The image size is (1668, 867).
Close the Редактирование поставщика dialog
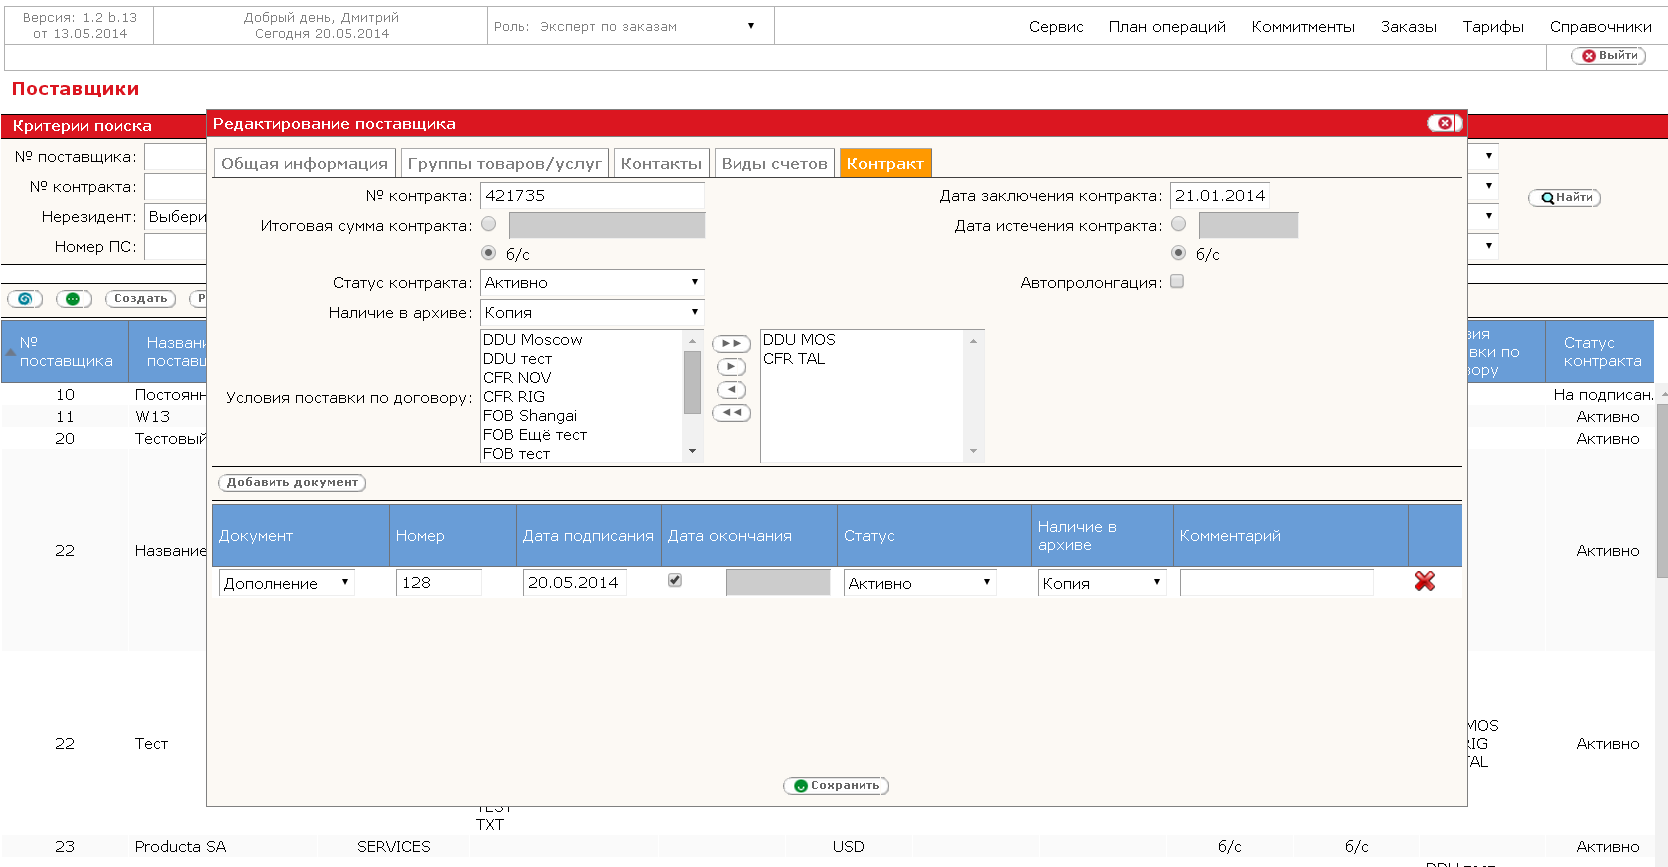(x=1444, y=123)
